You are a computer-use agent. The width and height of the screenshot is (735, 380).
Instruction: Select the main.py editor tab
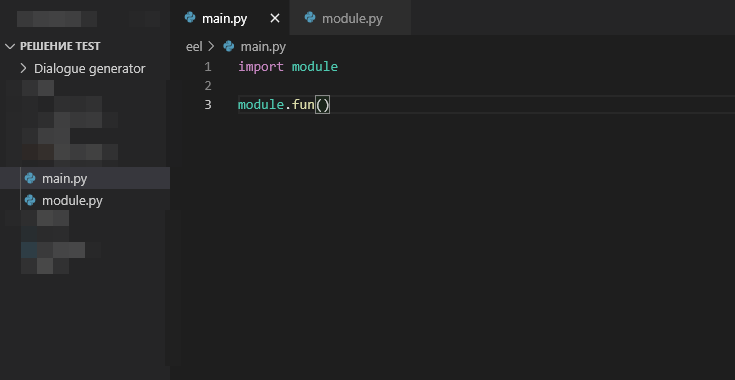click(x=230, y=18)
